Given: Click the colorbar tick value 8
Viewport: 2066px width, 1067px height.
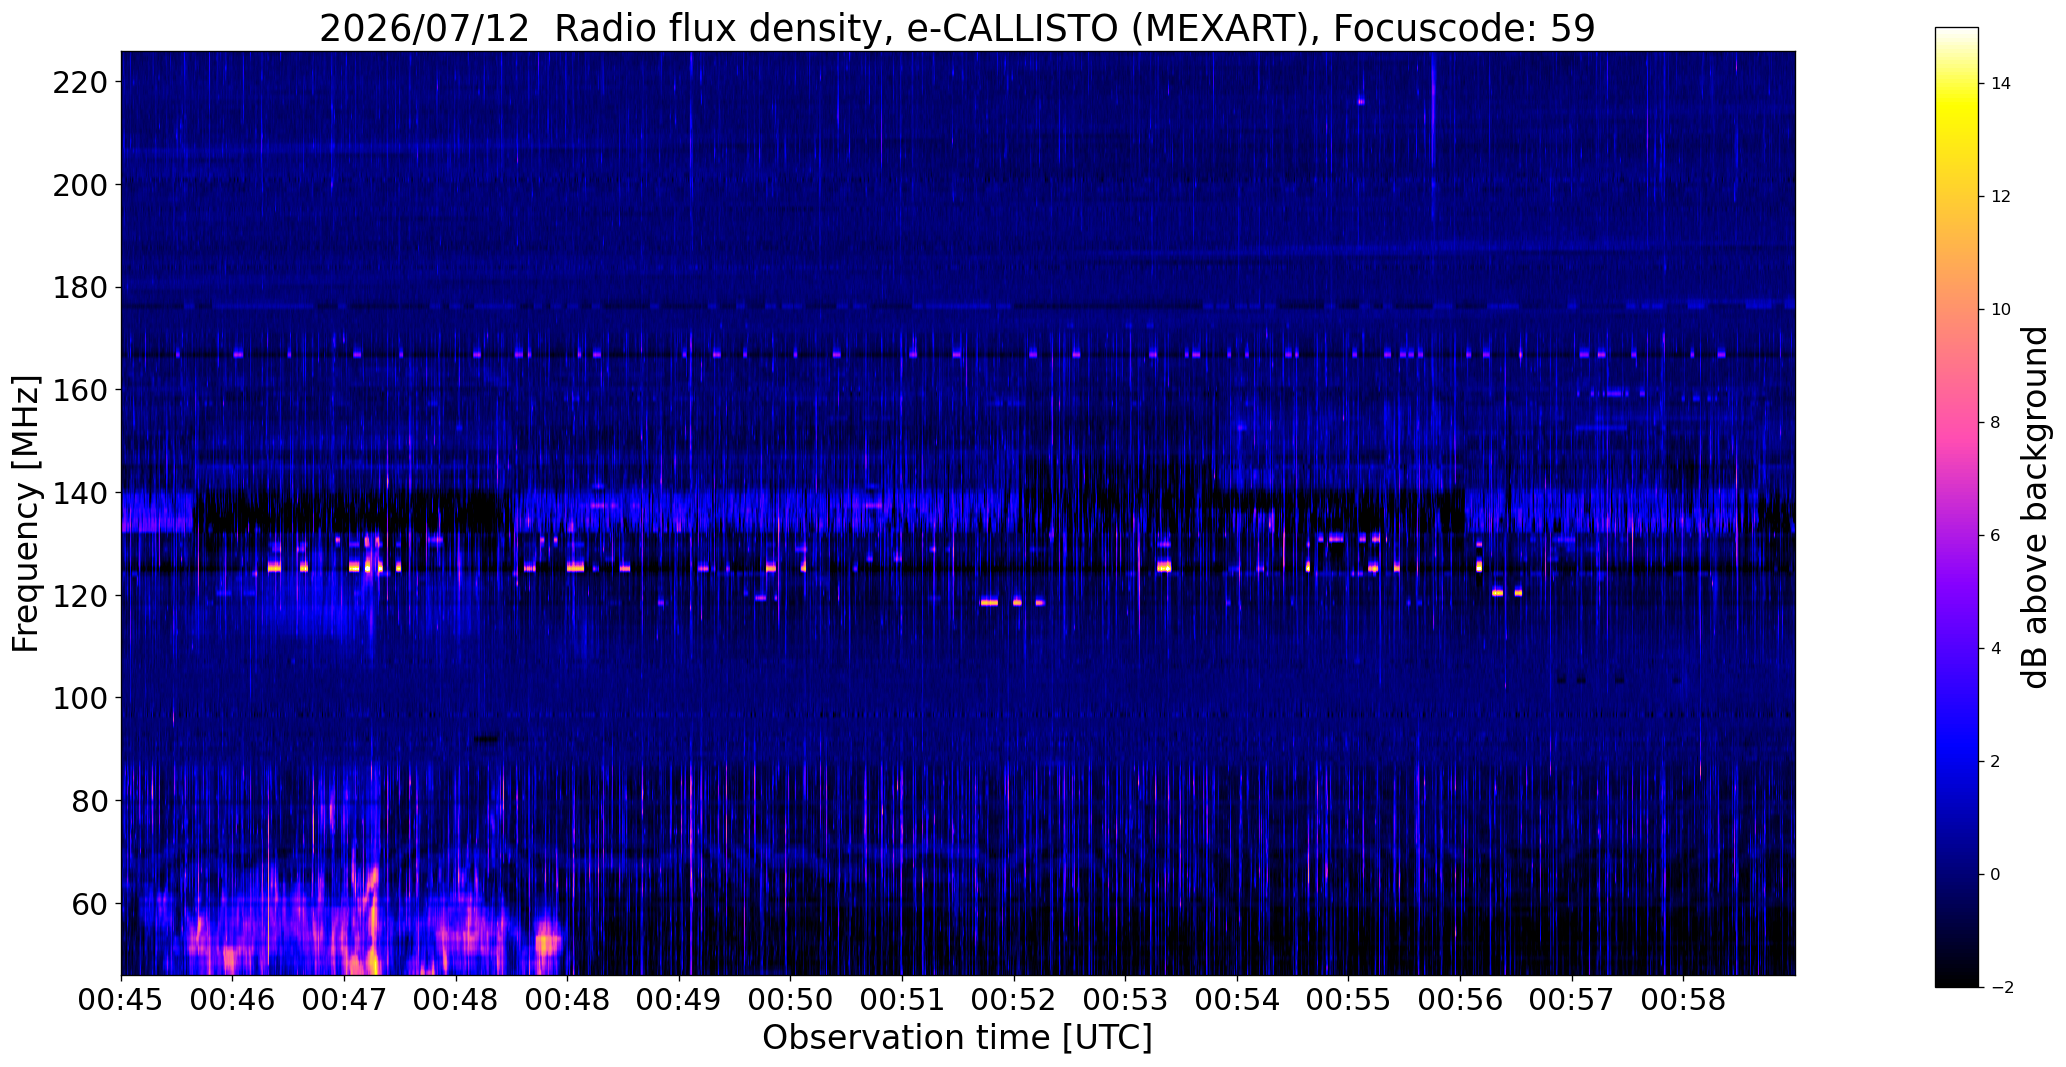Looking at the screenshot, I should [1996, 423].
